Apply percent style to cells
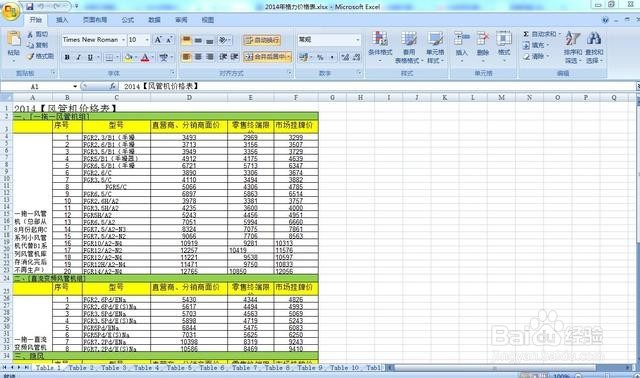Viewport: 640px width, 378px height. pyautogui.click(x=320, y=57)
